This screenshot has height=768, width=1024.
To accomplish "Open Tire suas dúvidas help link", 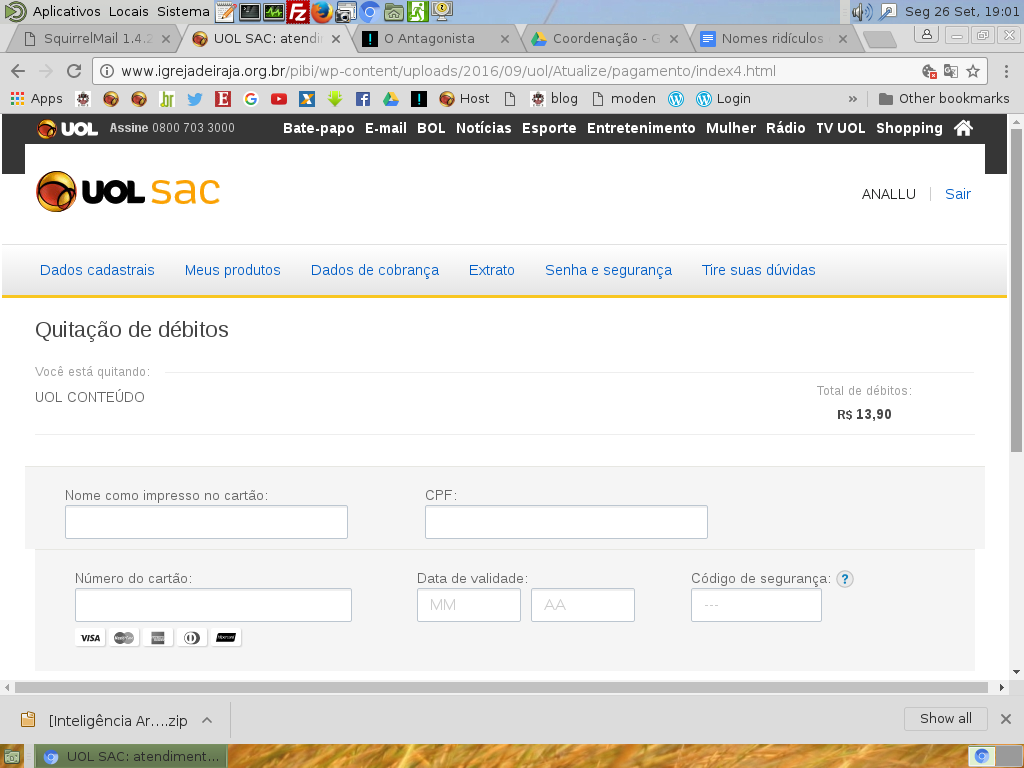I will 759,270.
